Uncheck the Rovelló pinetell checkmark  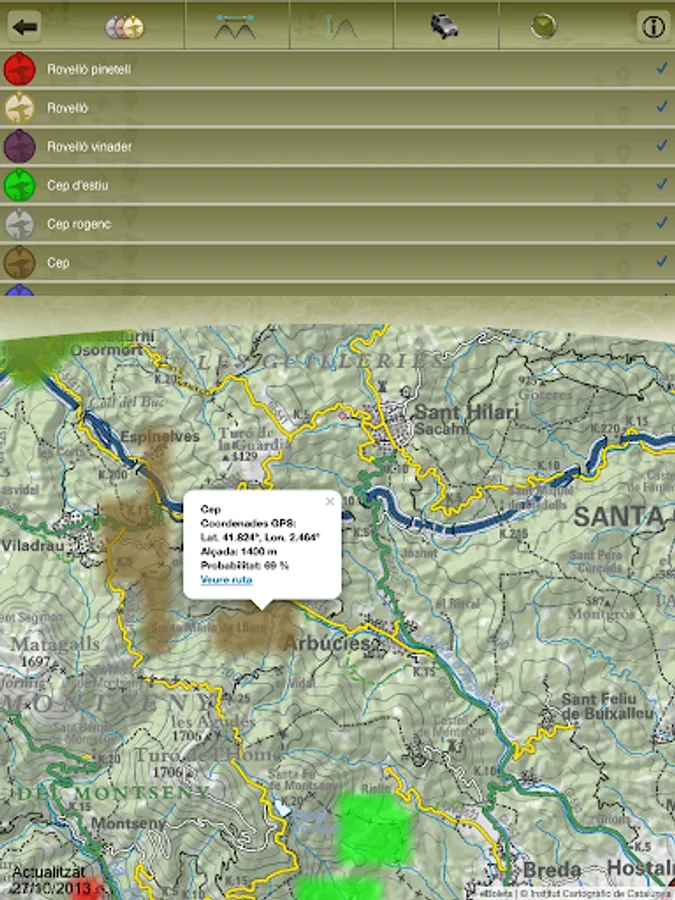click(662, 68)
